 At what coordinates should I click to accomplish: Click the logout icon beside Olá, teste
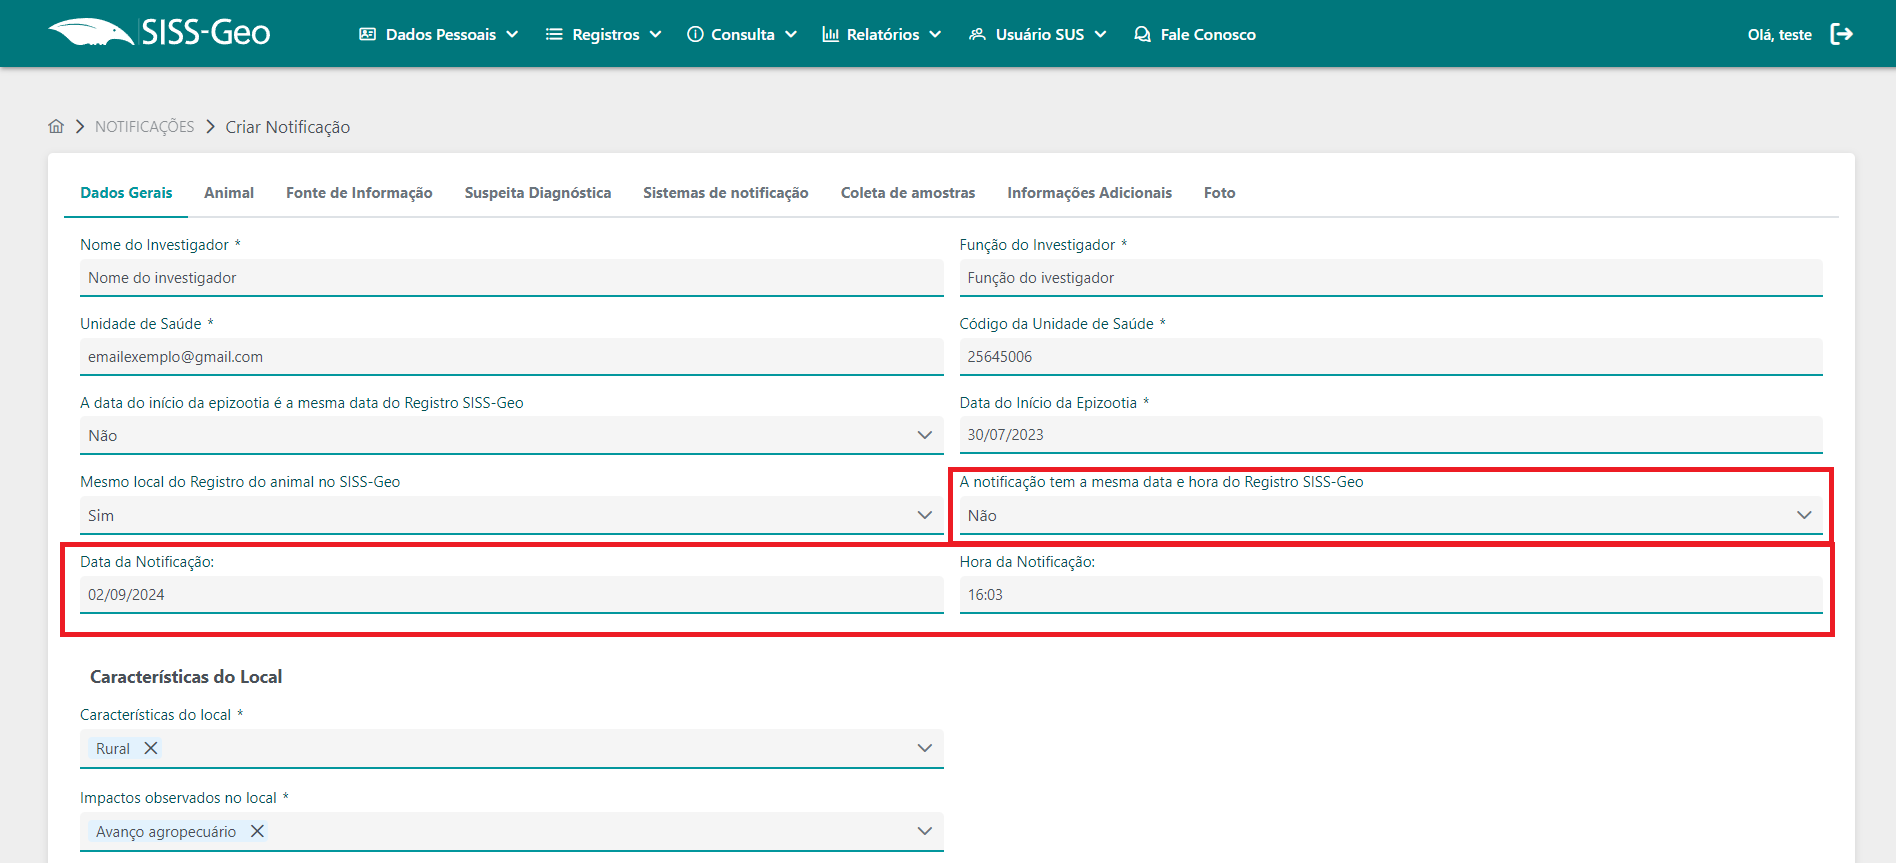click(x=1841, y=34)
